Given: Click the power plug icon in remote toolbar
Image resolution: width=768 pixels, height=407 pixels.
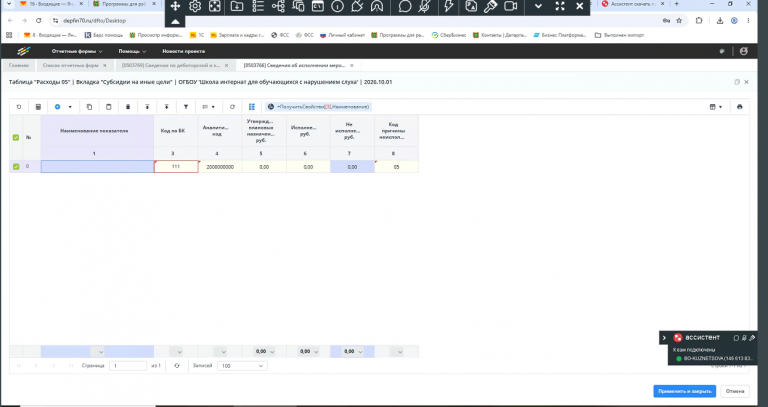Looking at the screenshot, I should pos(358,6).
